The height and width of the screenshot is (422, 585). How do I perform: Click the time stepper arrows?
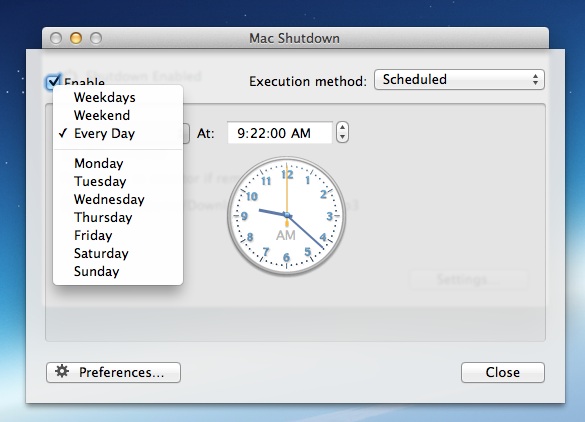tap(342, 132)
